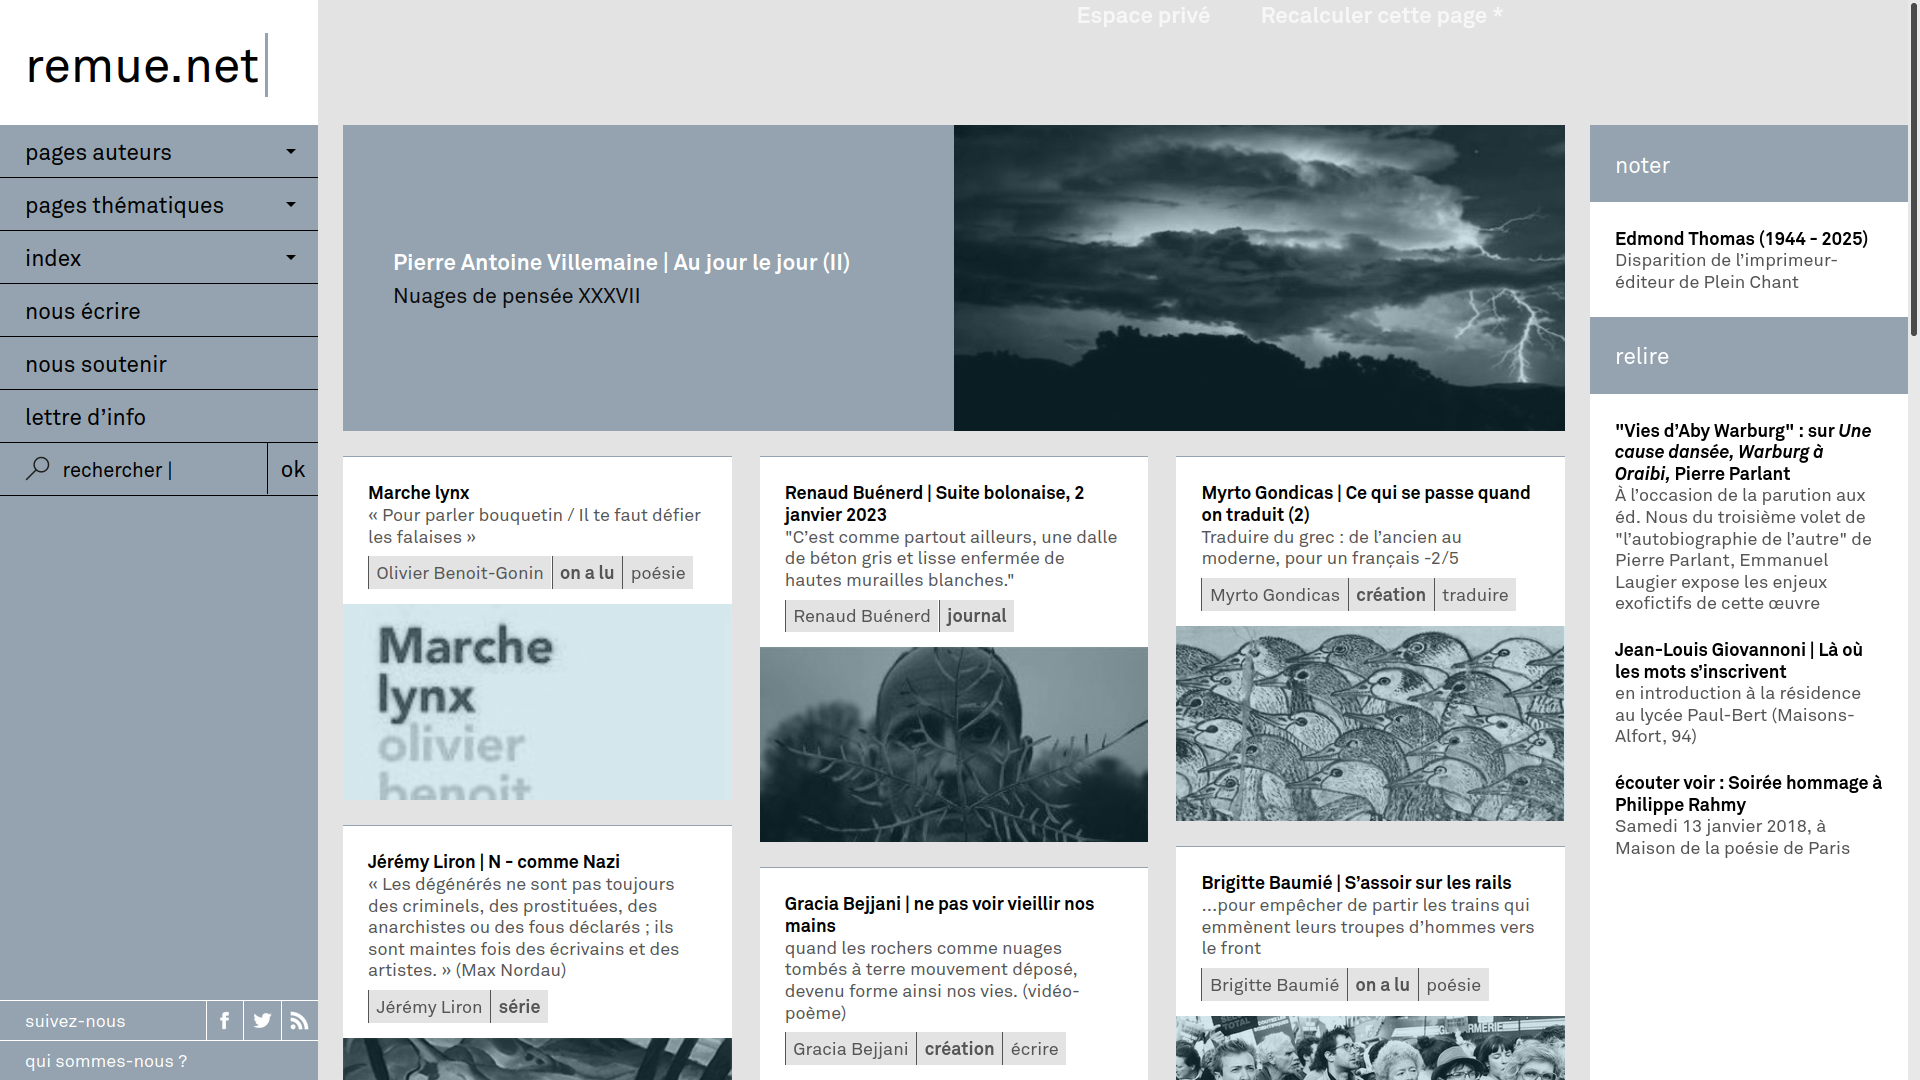Click Recalculer cette page link
1920x1080 pixels.
[1381, 16]
